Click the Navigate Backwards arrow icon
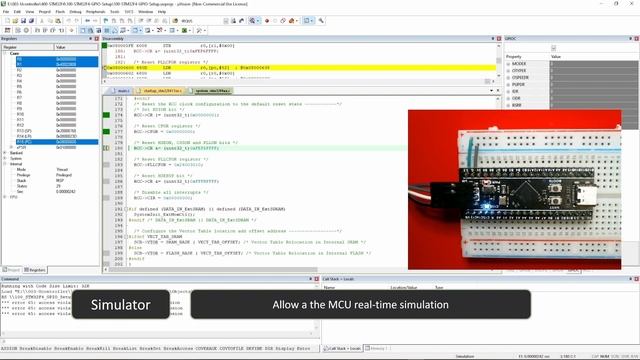The width and height of the screenshot is (640, 360). tap(87, 20)
